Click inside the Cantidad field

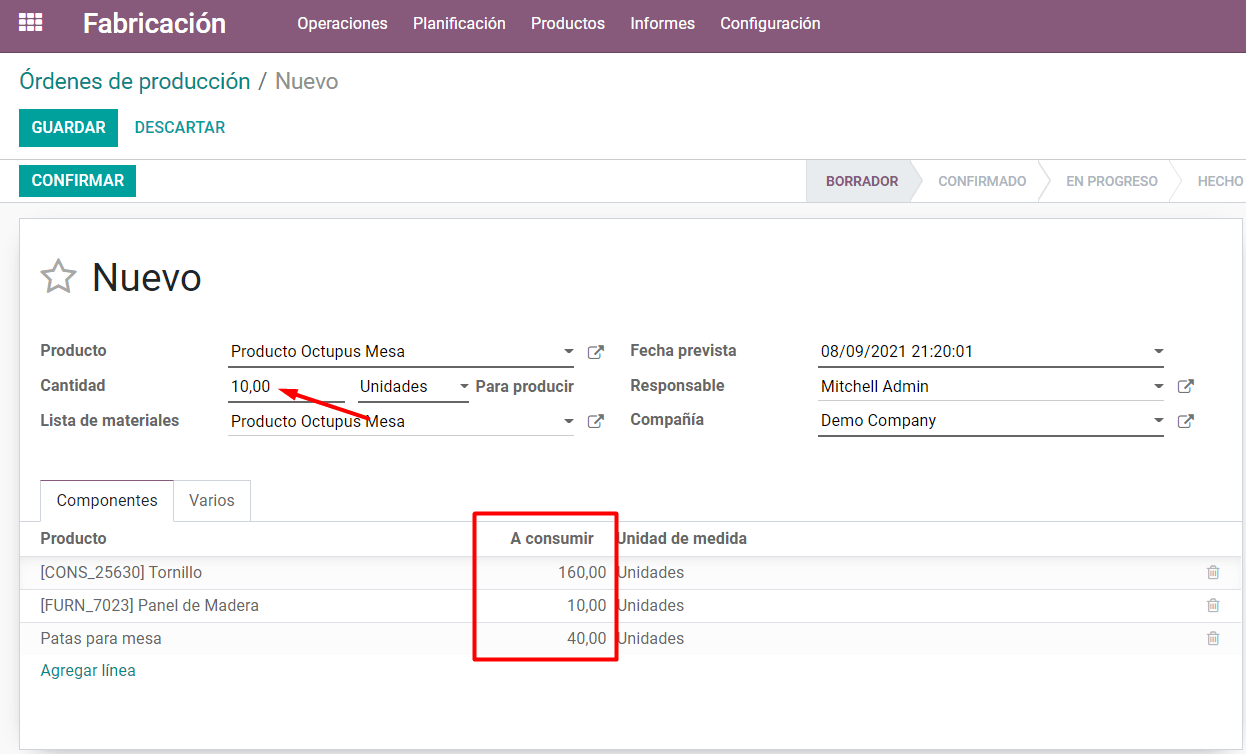[280, 386]
